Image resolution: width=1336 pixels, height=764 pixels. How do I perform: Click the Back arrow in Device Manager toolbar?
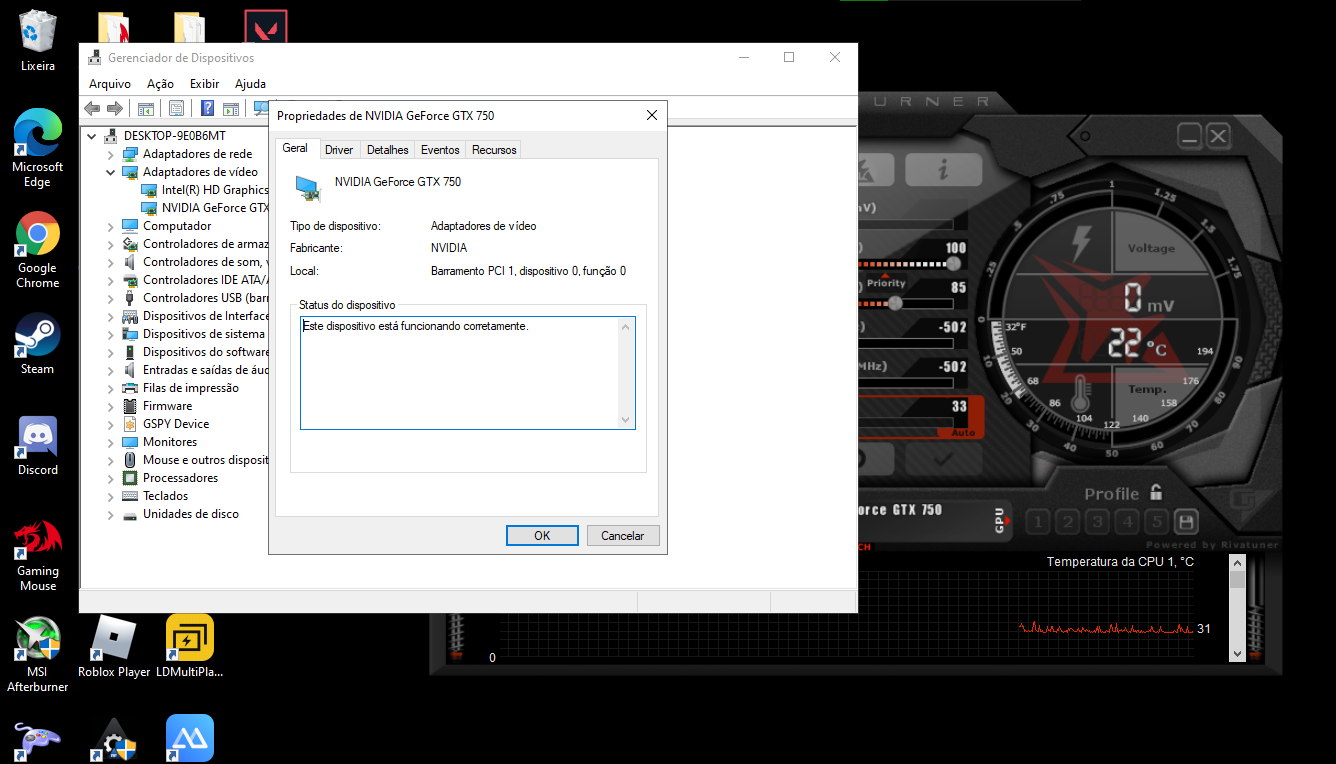pos(92,108)
